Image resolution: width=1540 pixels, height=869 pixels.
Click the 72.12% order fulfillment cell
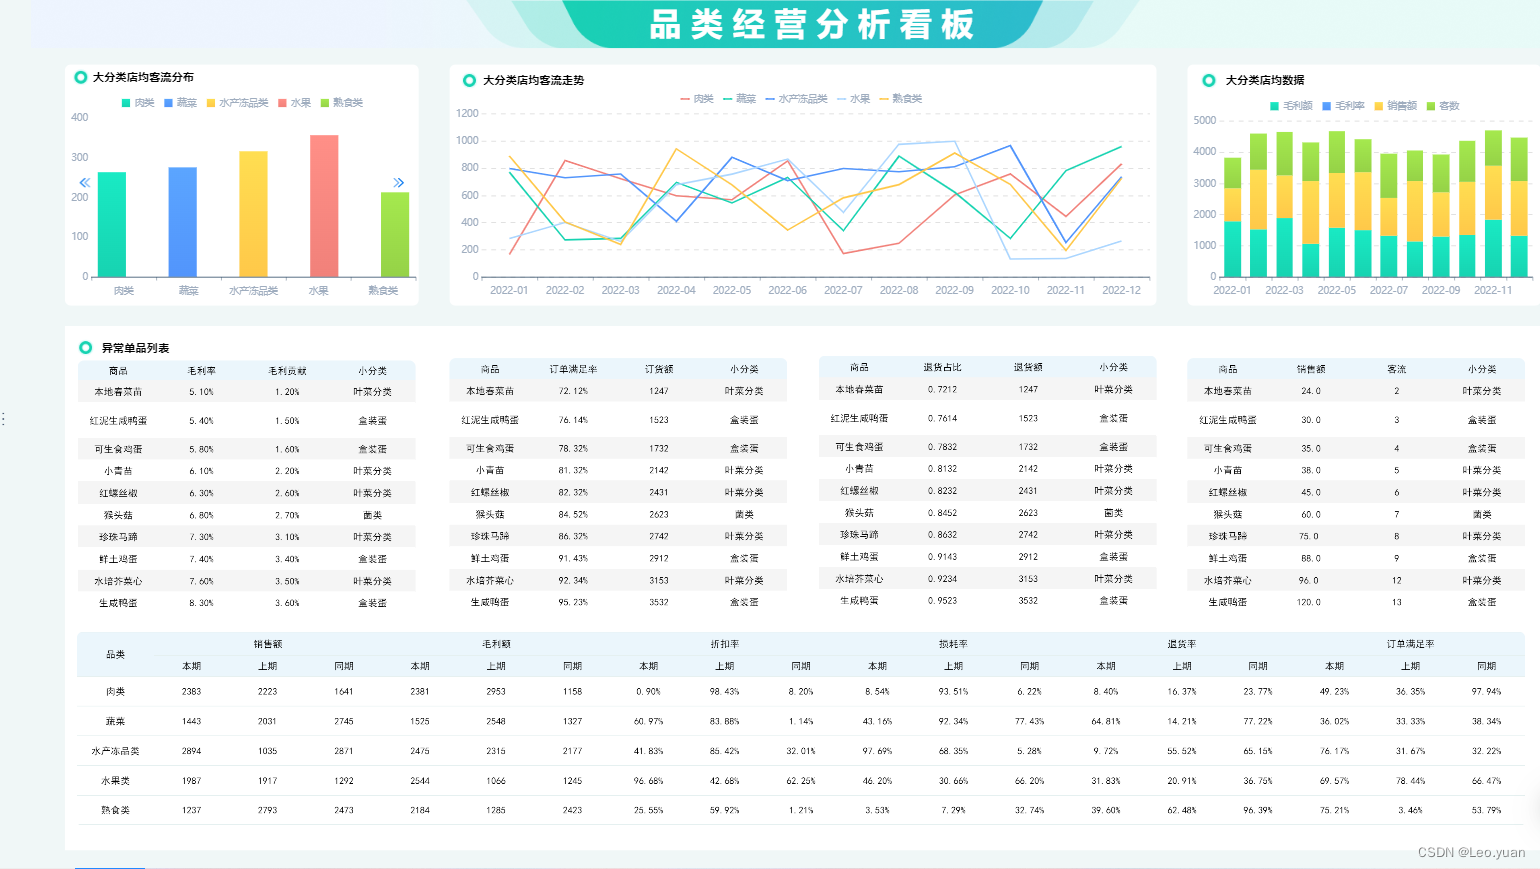point(573,391)
